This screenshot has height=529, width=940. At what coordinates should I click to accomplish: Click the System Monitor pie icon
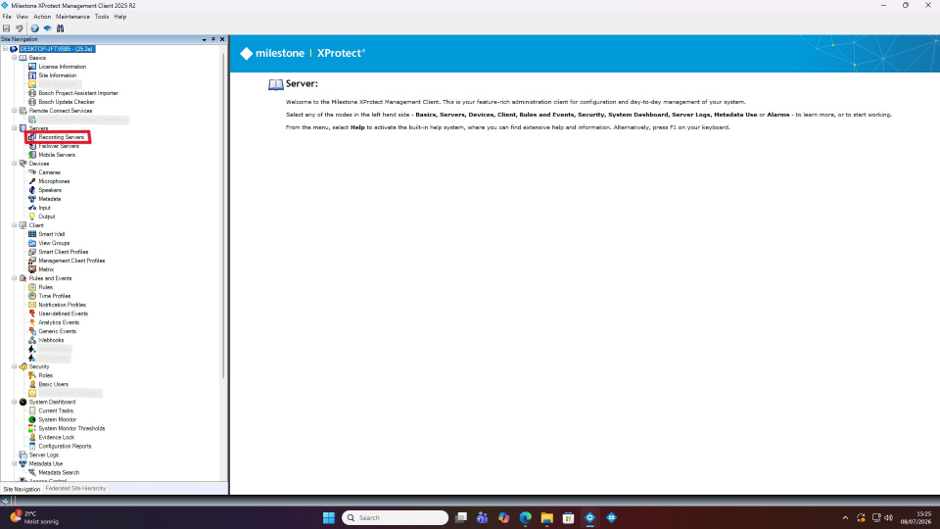tap(32, 420)
